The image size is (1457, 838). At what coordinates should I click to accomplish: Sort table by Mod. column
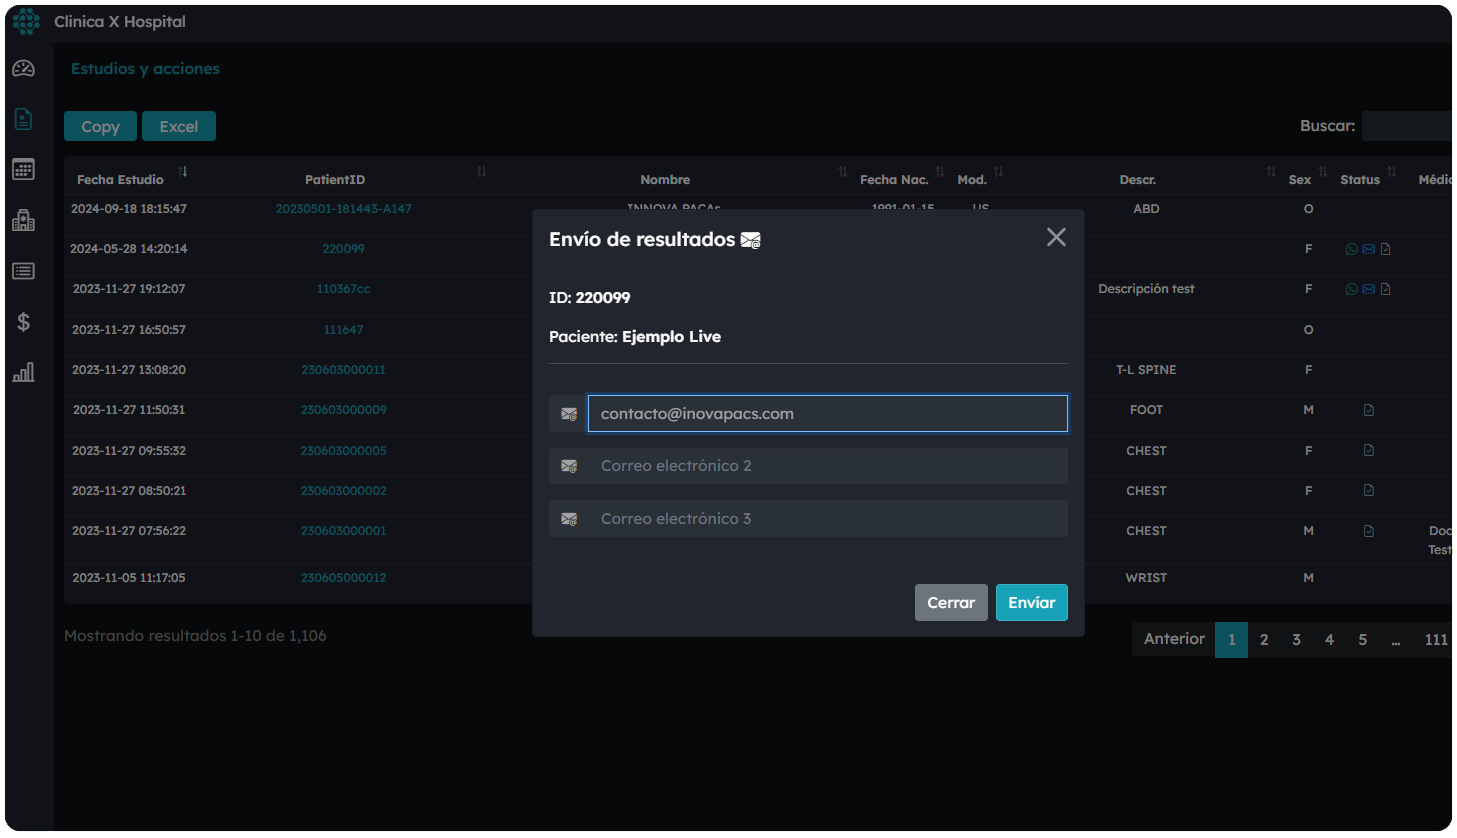999,172
